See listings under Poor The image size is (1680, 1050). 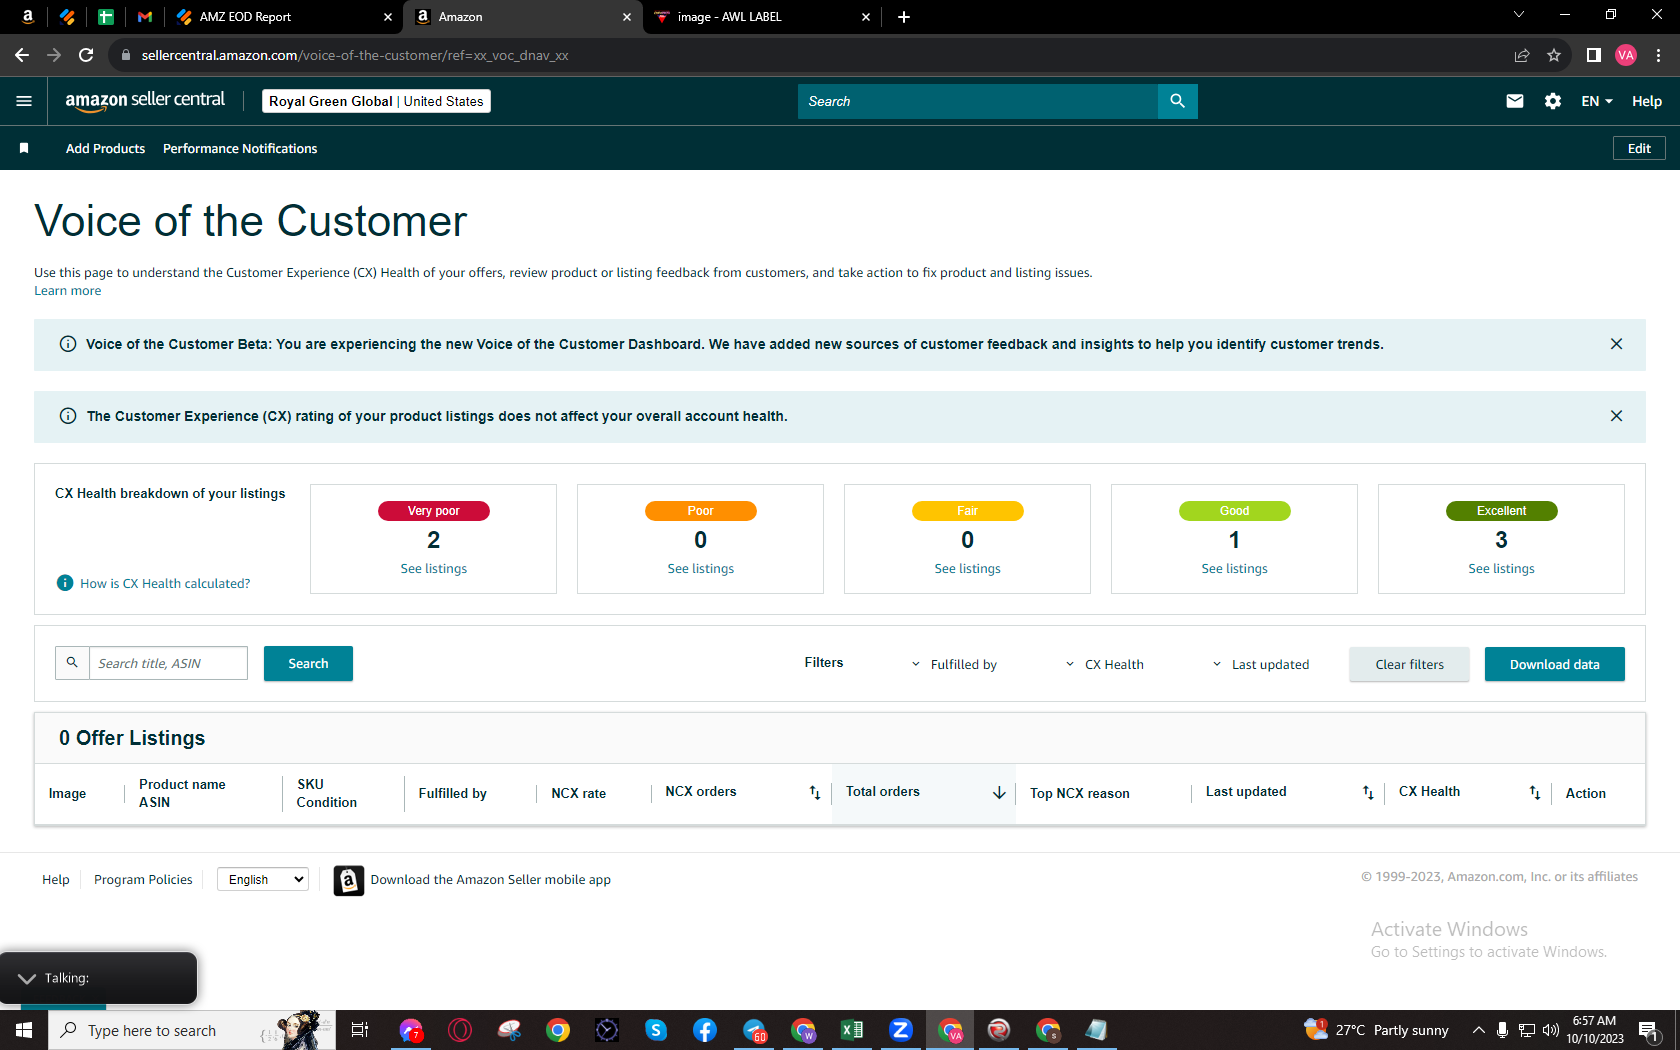(701, 569)
